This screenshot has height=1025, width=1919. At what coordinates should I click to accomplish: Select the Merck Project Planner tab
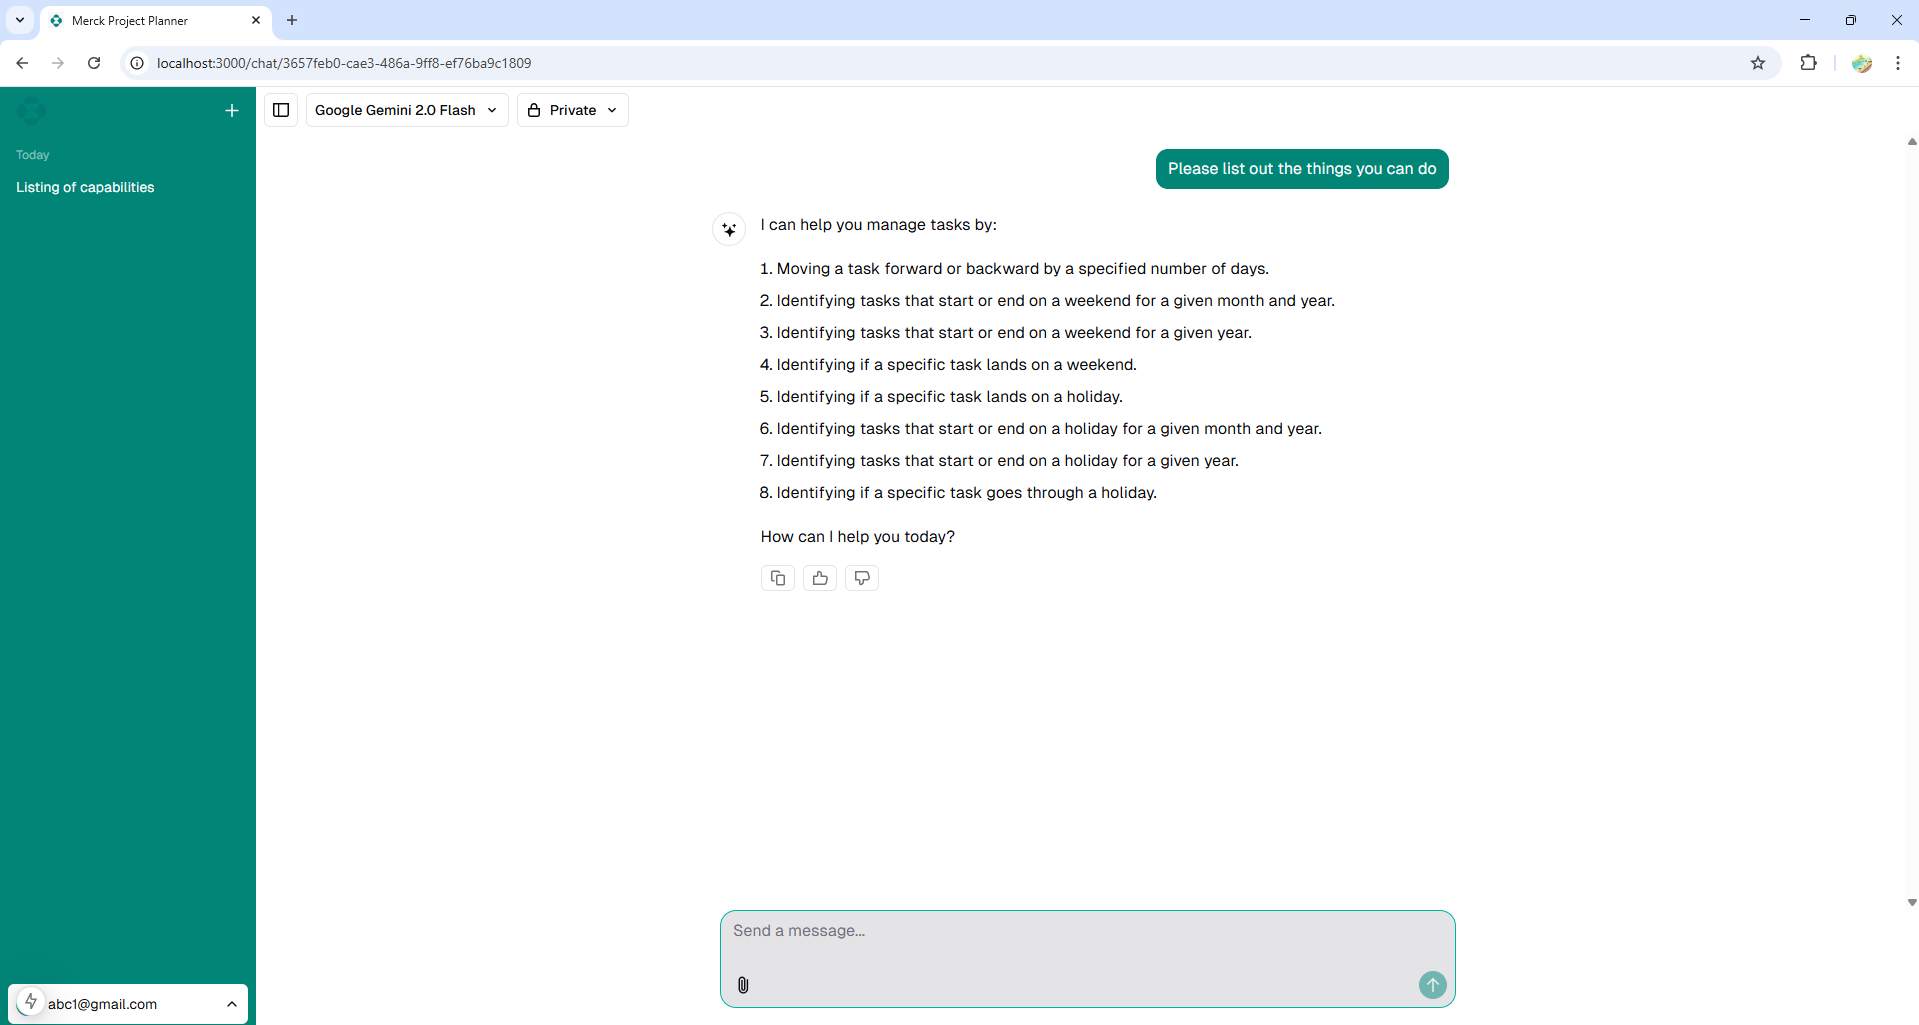coord(150,20)
